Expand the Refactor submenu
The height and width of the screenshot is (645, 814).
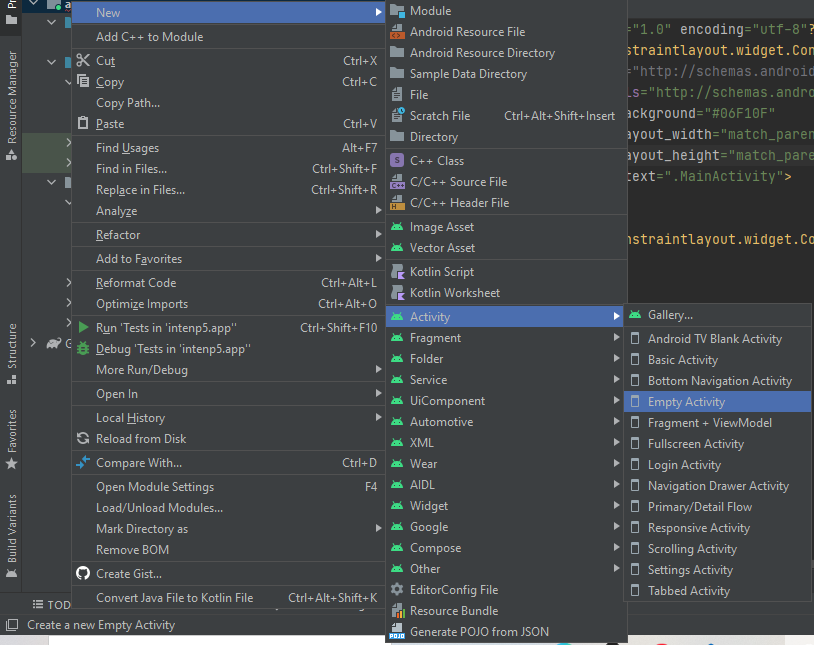point(117,236)
